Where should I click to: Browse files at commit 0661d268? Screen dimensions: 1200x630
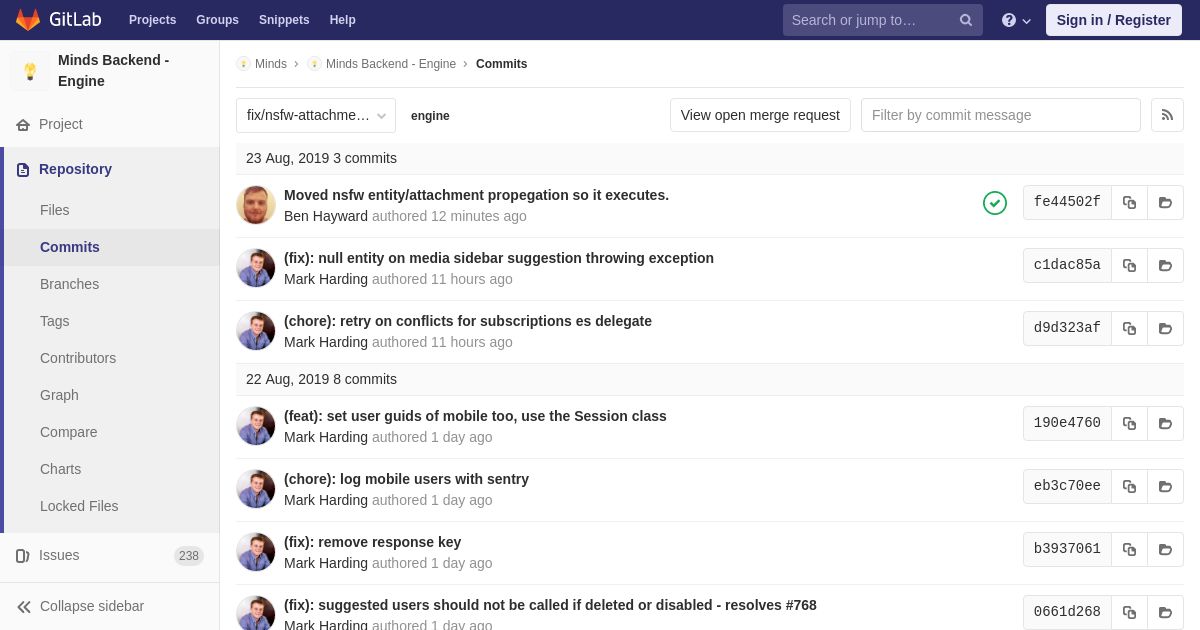(x=1165, y=612)
